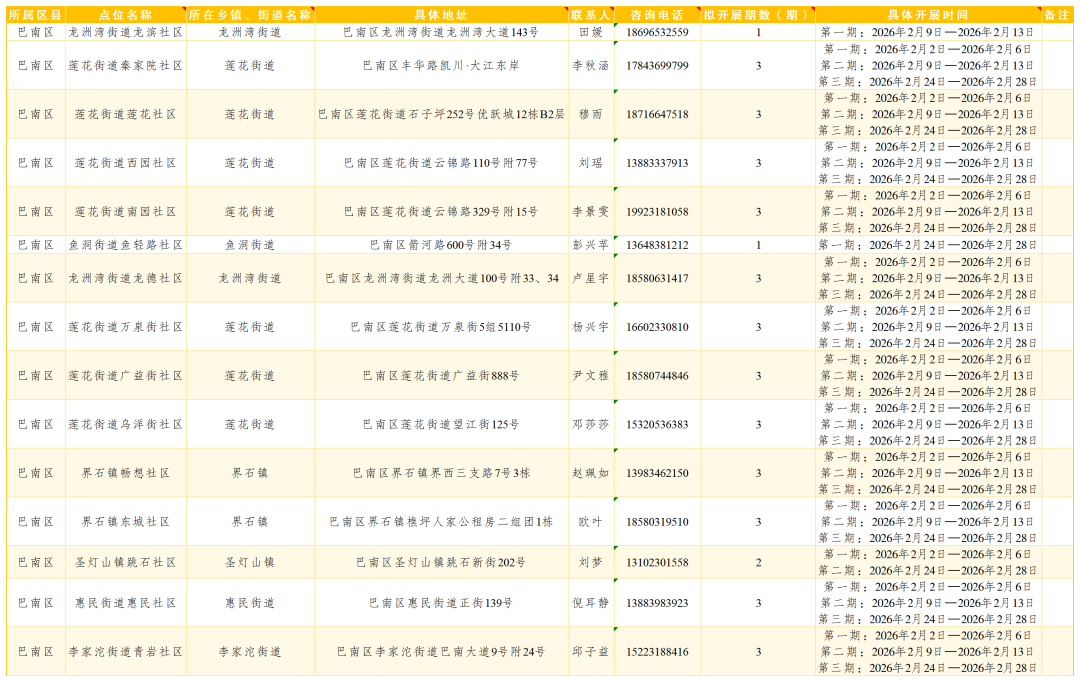Screen dimensions: 1080x682
Task: Click the 李家沱街道 township cell
Action: pyautogui.click(x=250, y=652)
